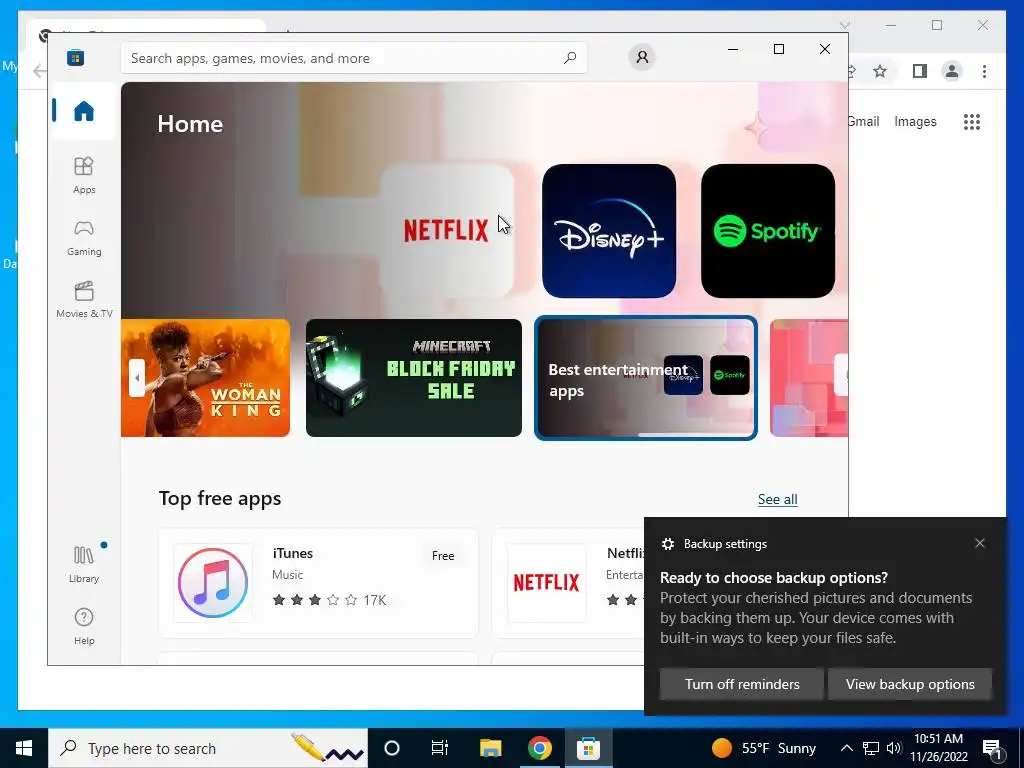Open Gmail link in Chrome window
Viewport: 1024px width, 768px height.
coord(863,121)
